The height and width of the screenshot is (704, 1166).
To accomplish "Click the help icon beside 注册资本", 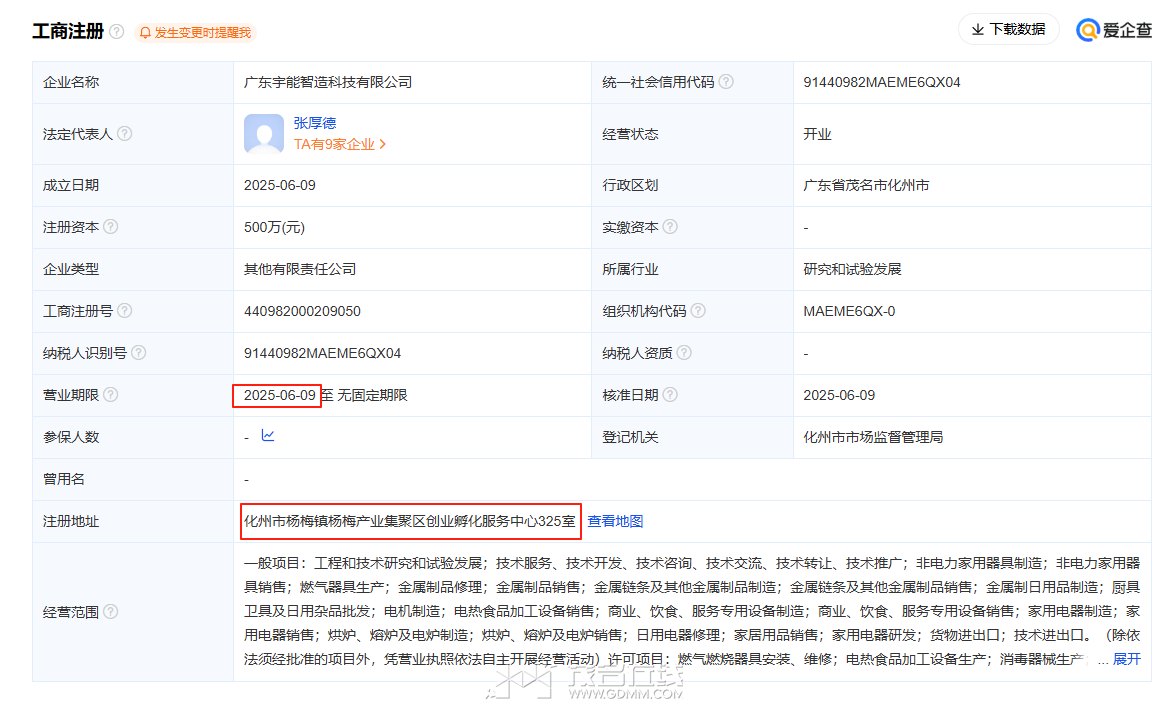I will (111, 227).
